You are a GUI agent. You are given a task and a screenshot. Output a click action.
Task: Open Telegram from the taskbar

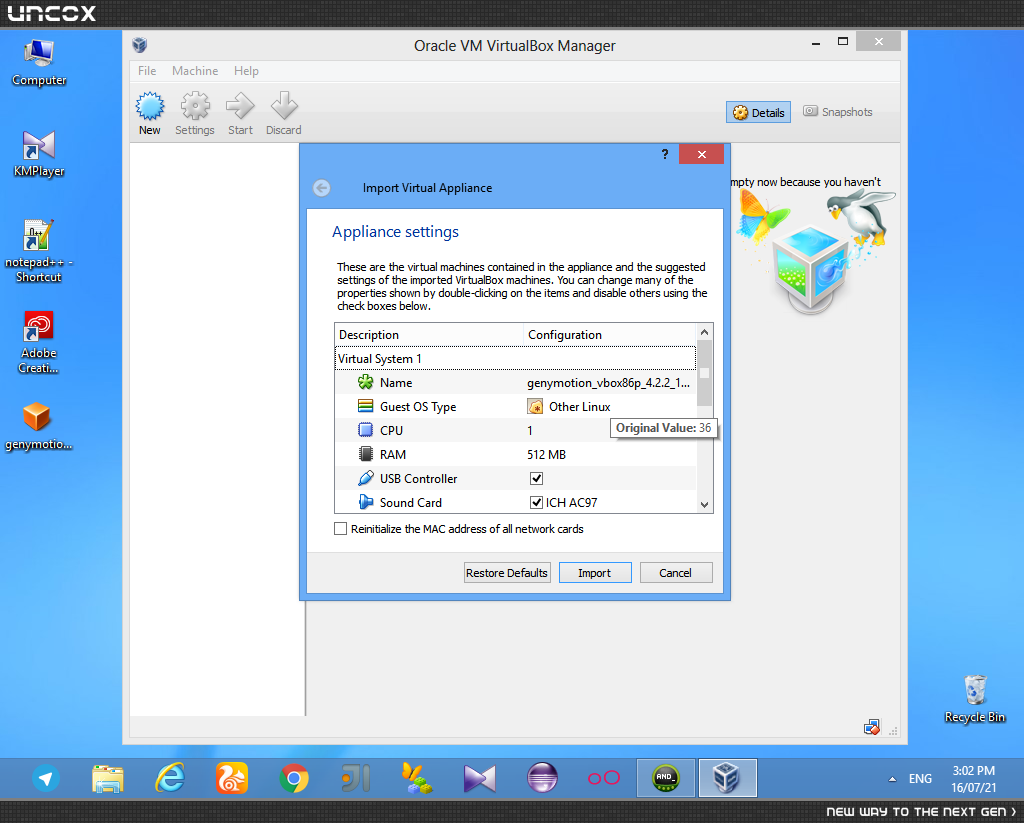point(46,778)
